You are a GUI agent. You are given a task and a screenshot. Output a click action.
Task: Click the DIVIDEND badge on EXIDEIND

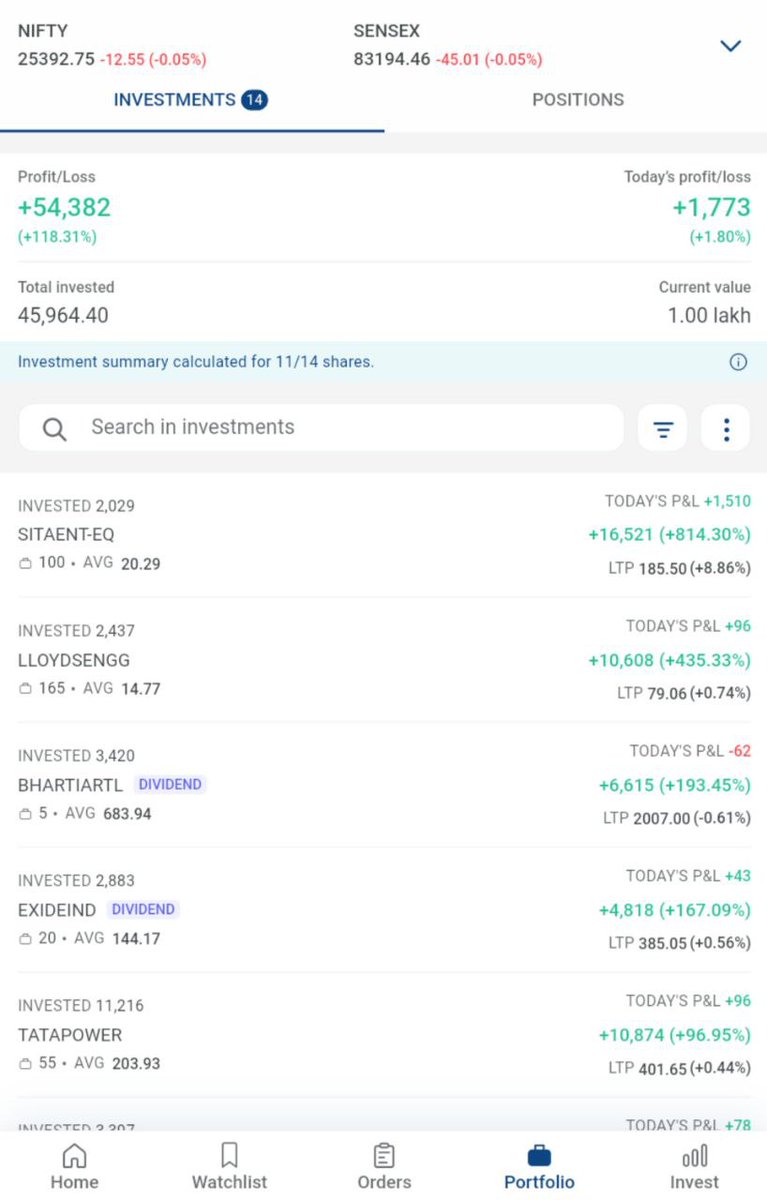click(143, 910)
